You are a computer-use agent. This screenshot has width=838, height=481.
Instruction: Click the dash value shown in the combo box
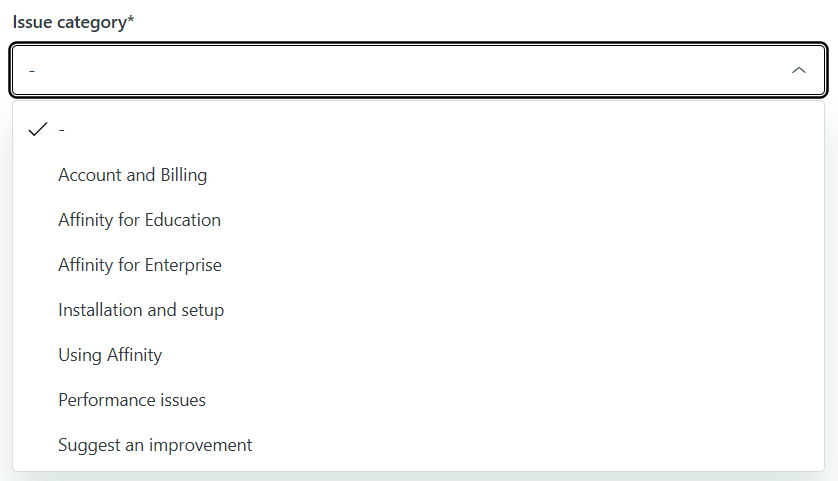33,71
